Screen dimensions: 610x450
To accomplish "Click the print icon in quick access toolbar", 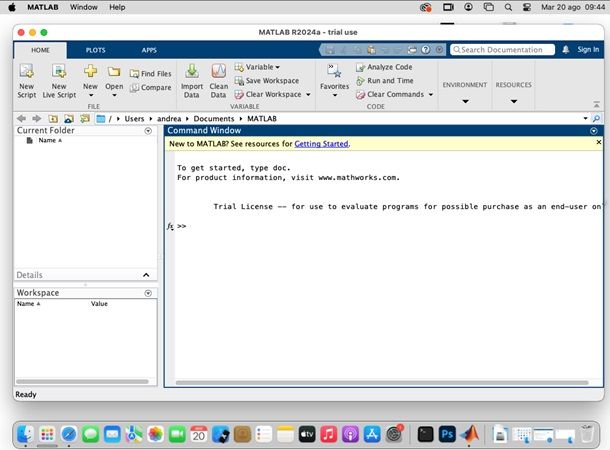I will click(x=412, y=49).
